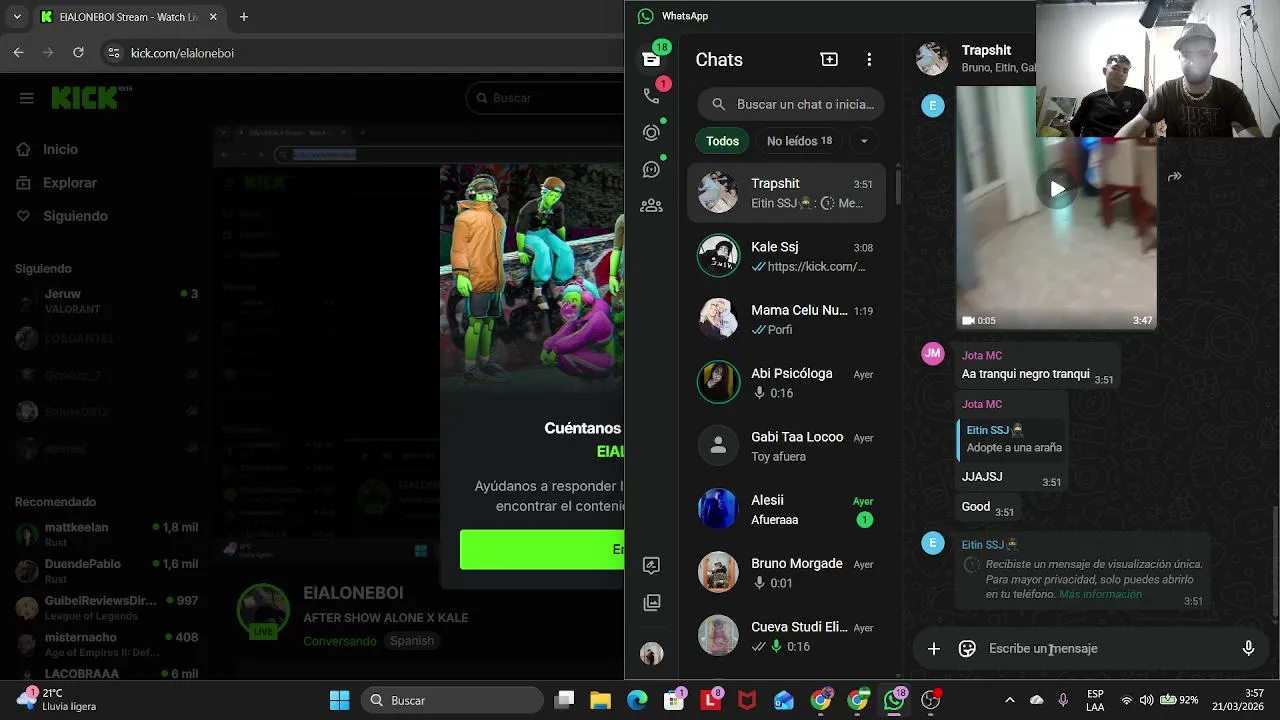Open the emoji and sticker picker
This screenshot has height=720, width=1280.
(967, 649)
